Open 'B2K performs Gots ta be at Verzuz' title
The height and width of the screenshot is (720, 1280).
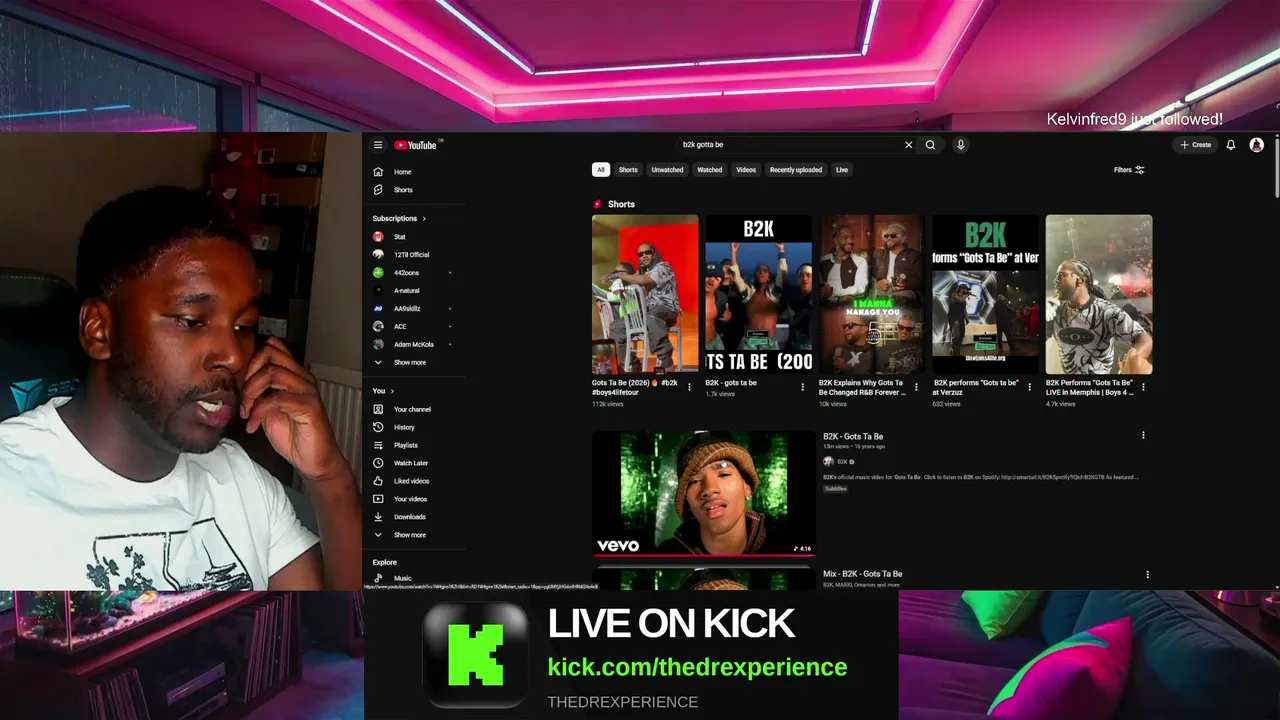[x=976, y=387]
